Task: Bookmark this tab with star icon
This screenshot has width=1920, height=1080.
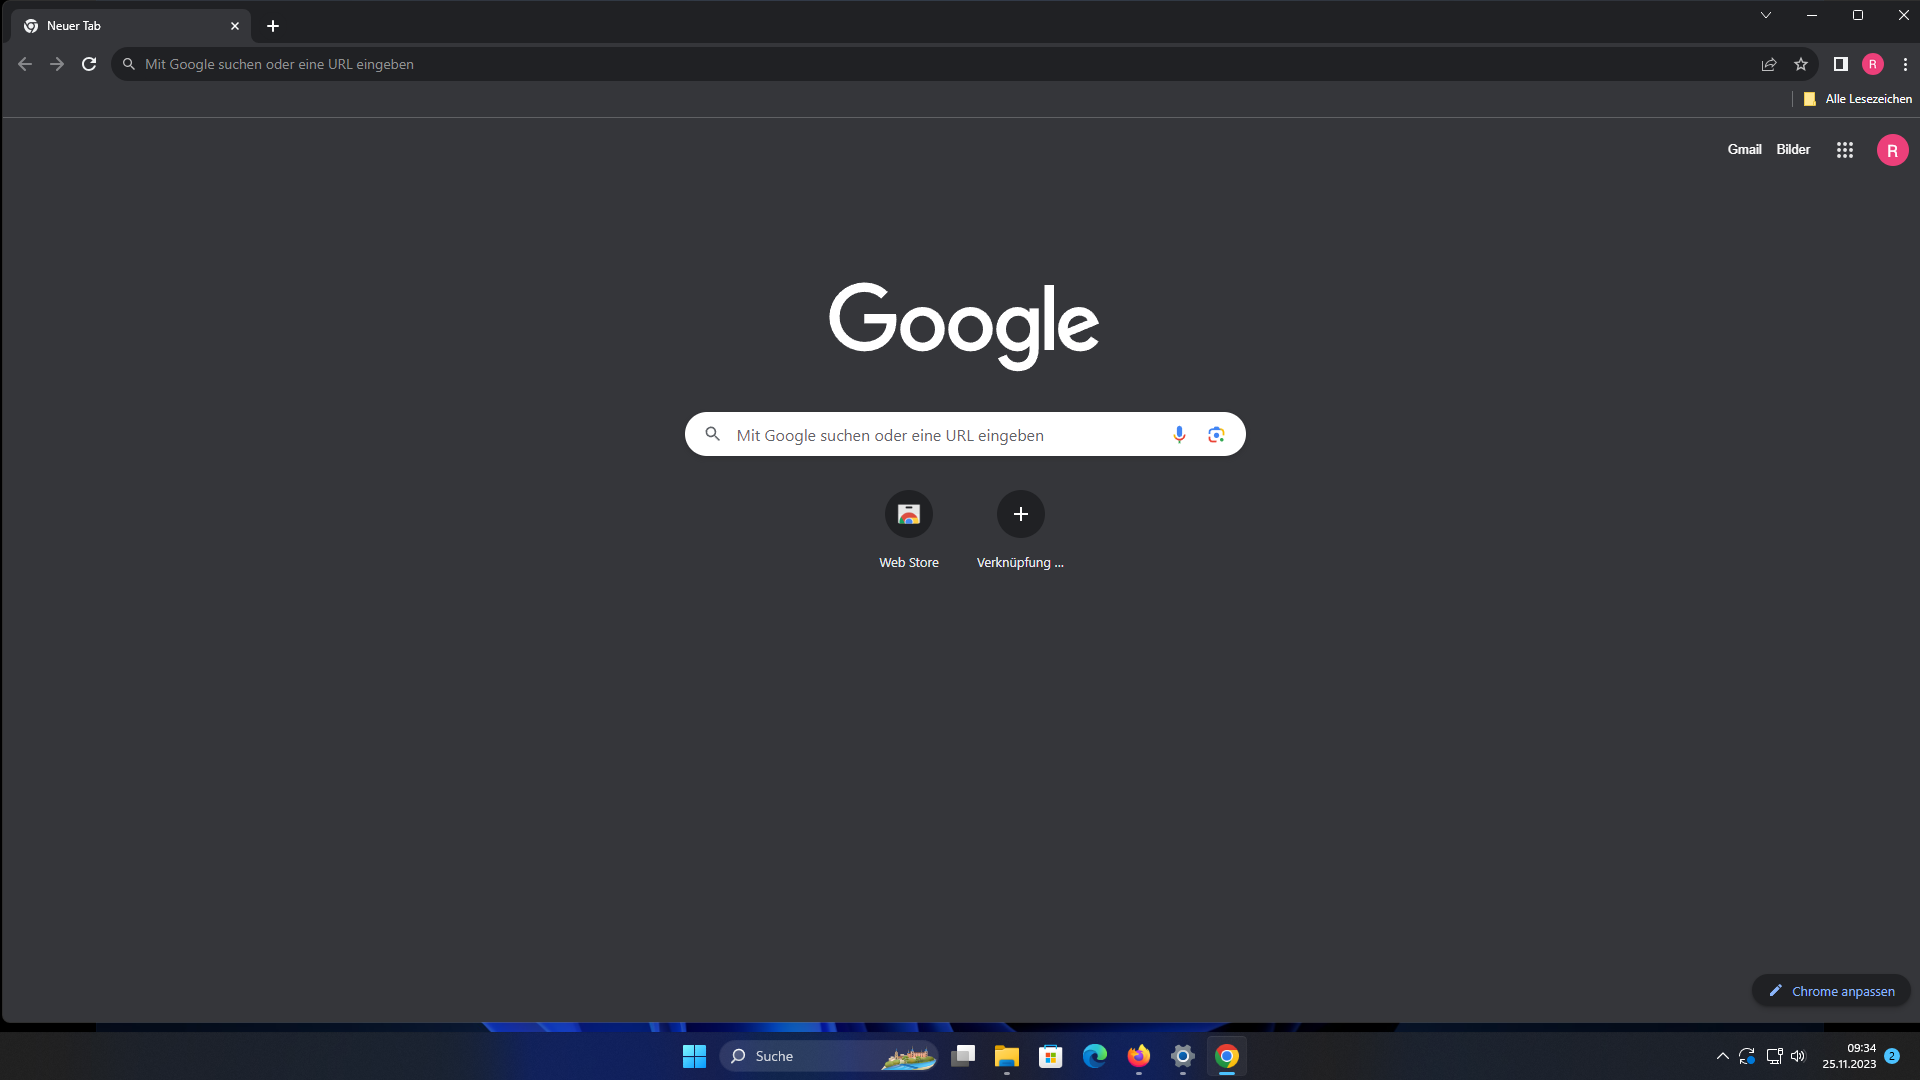Action: (x=1801, y=64)
